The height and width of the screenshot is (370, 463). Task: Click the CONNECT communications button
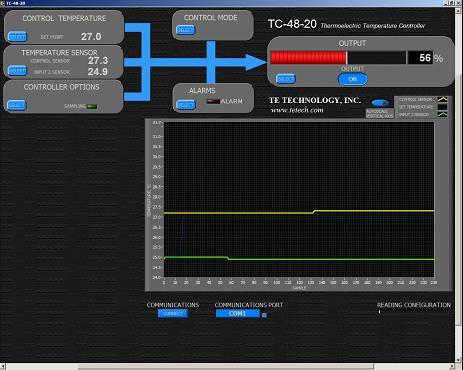tap(173, 313)
